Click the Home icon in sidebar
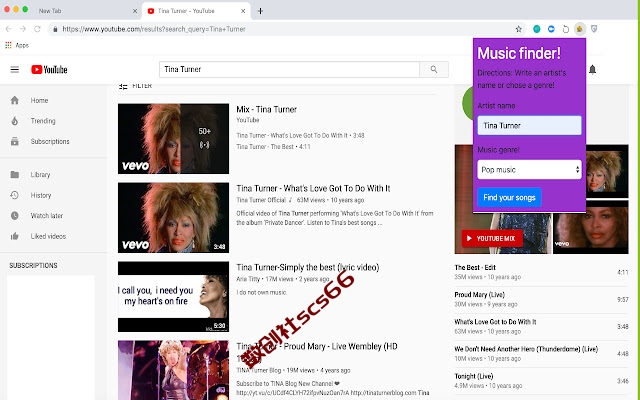Image resolution: width=640 pixels, height=400 pixels. [x=15, y=100]
